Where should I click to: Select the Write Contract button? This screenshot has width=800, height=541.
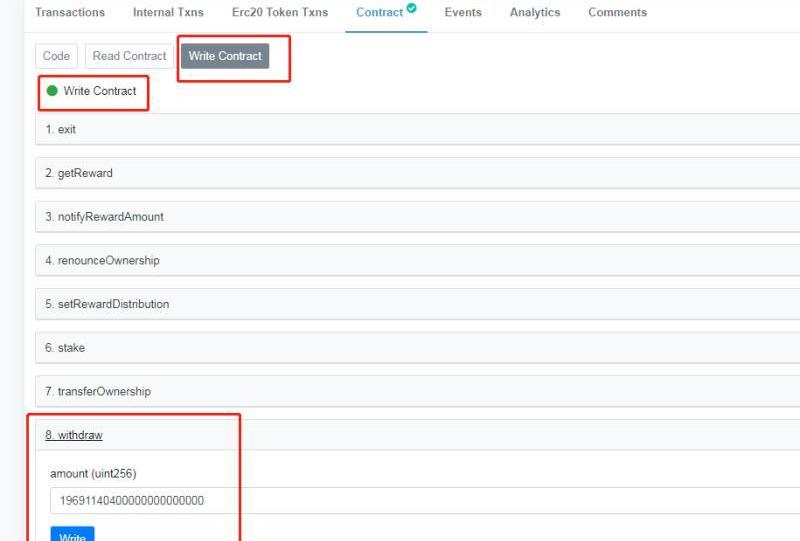coord(225,56)
